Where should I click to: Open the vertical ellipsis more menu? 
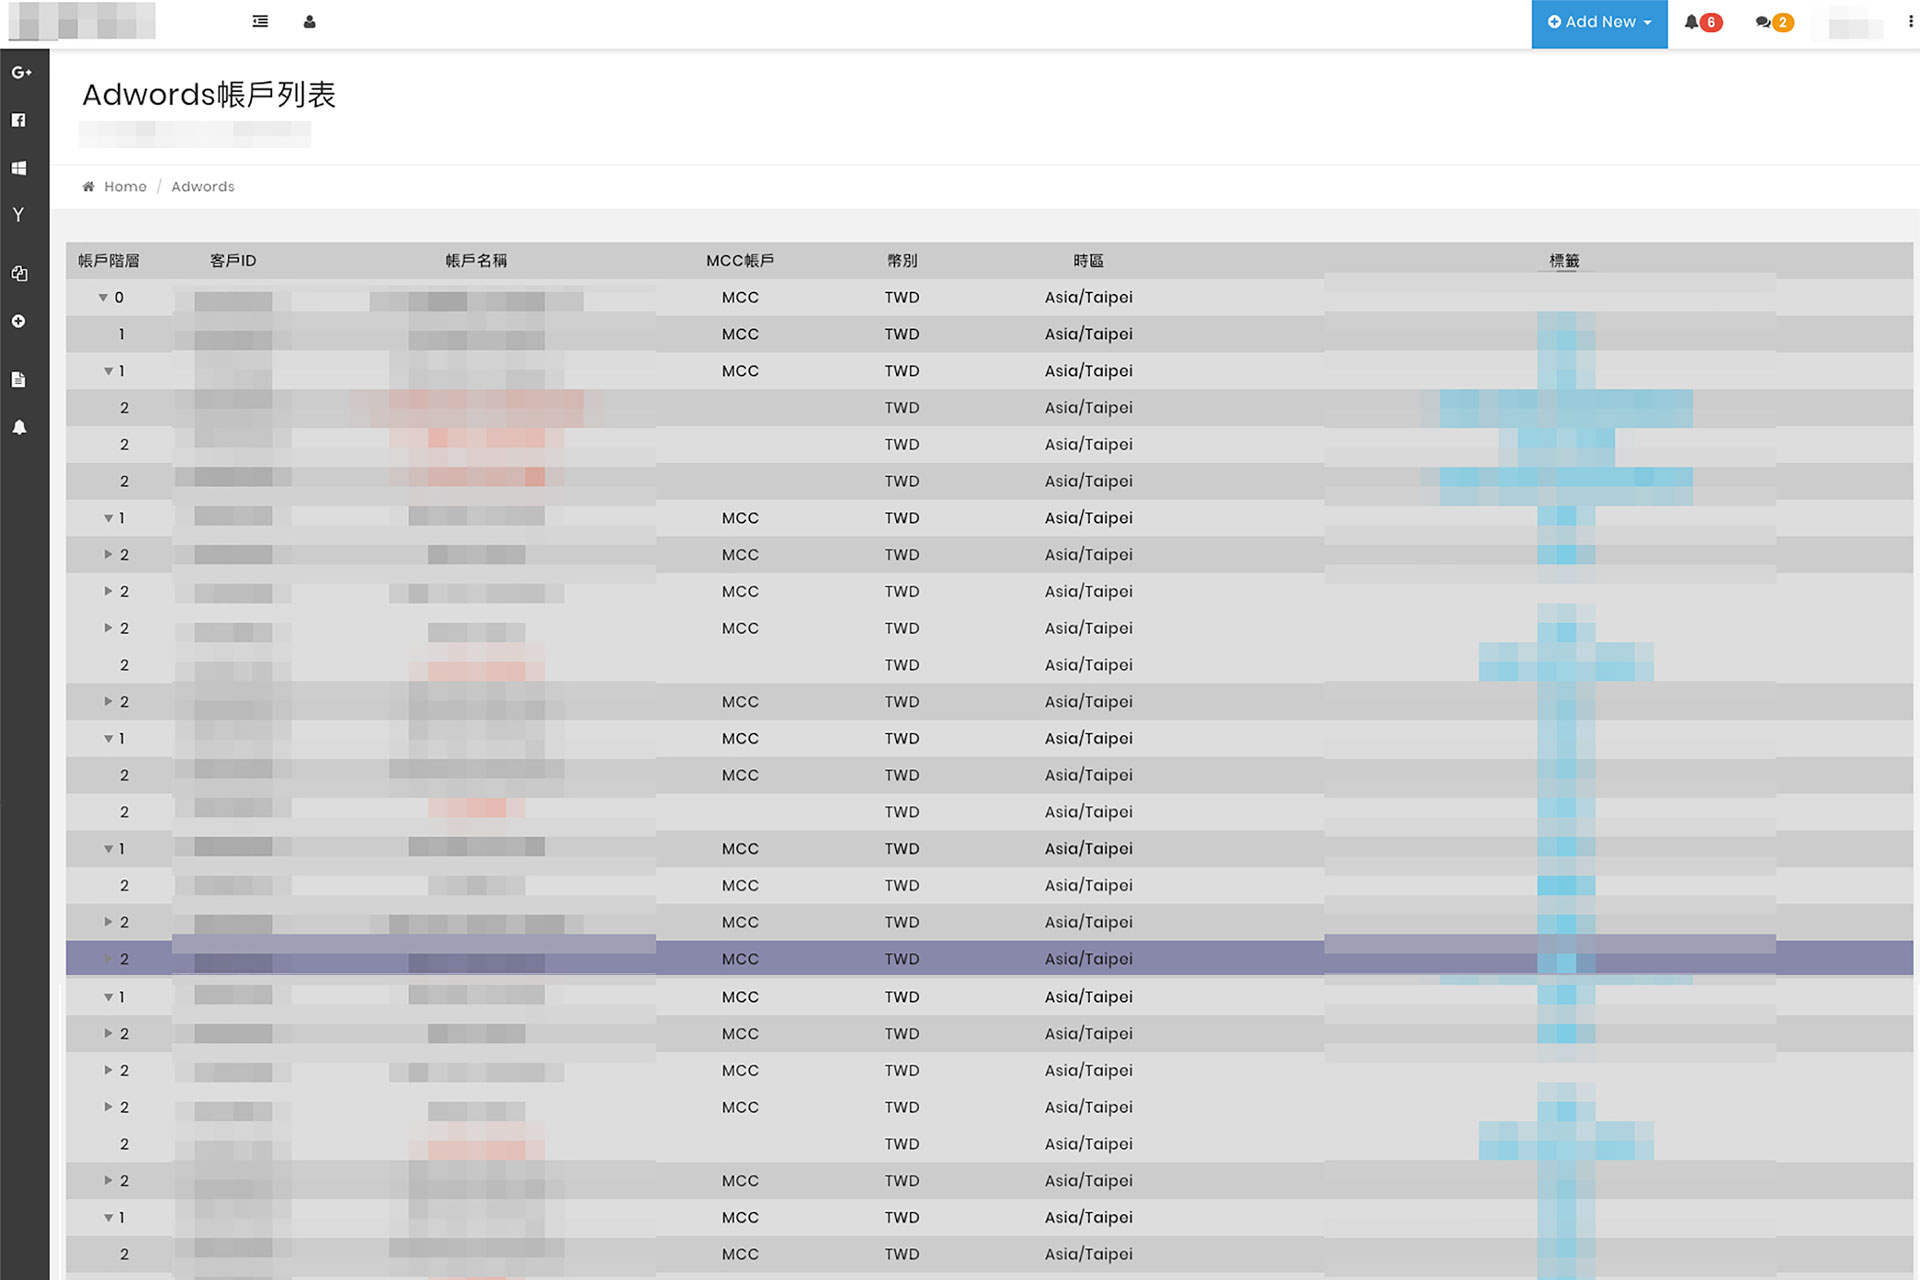tap(1910, 21)
